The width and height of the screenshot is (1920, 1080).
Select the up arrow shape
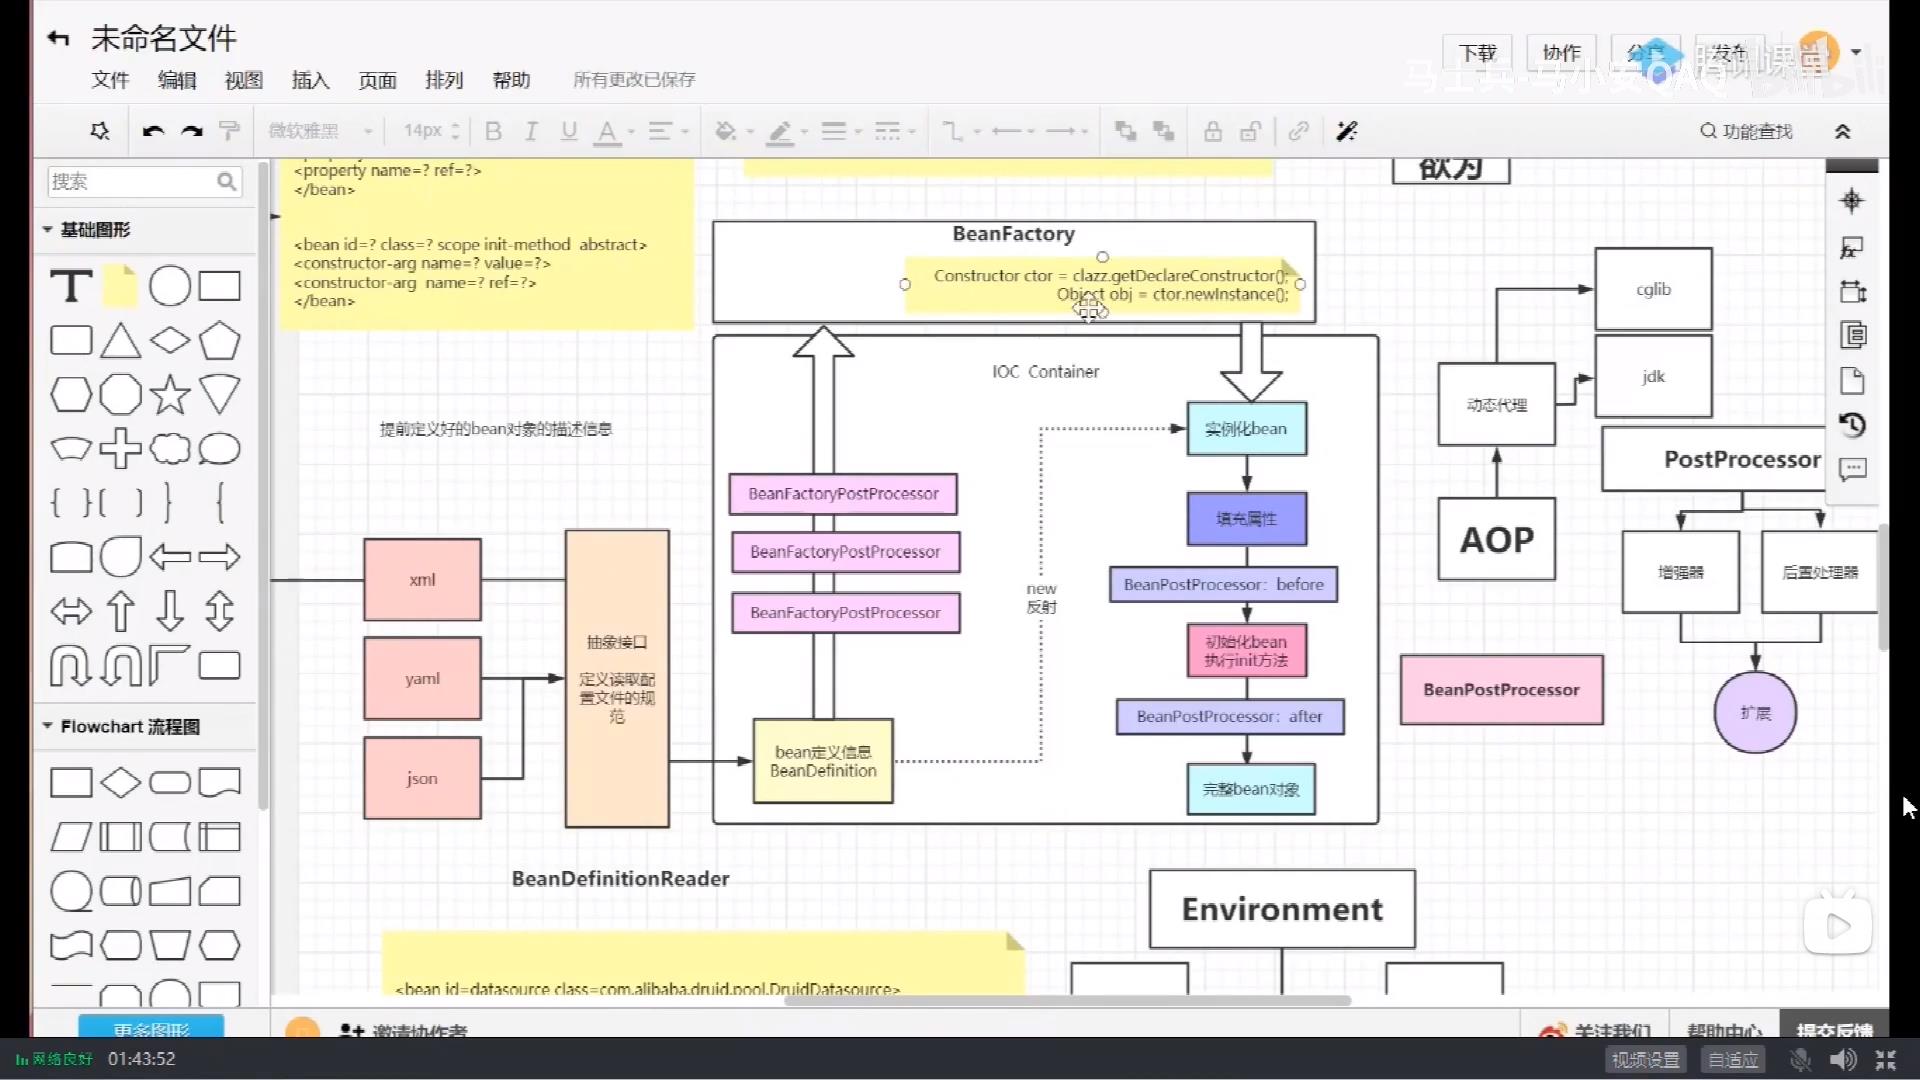pos(120,611)
